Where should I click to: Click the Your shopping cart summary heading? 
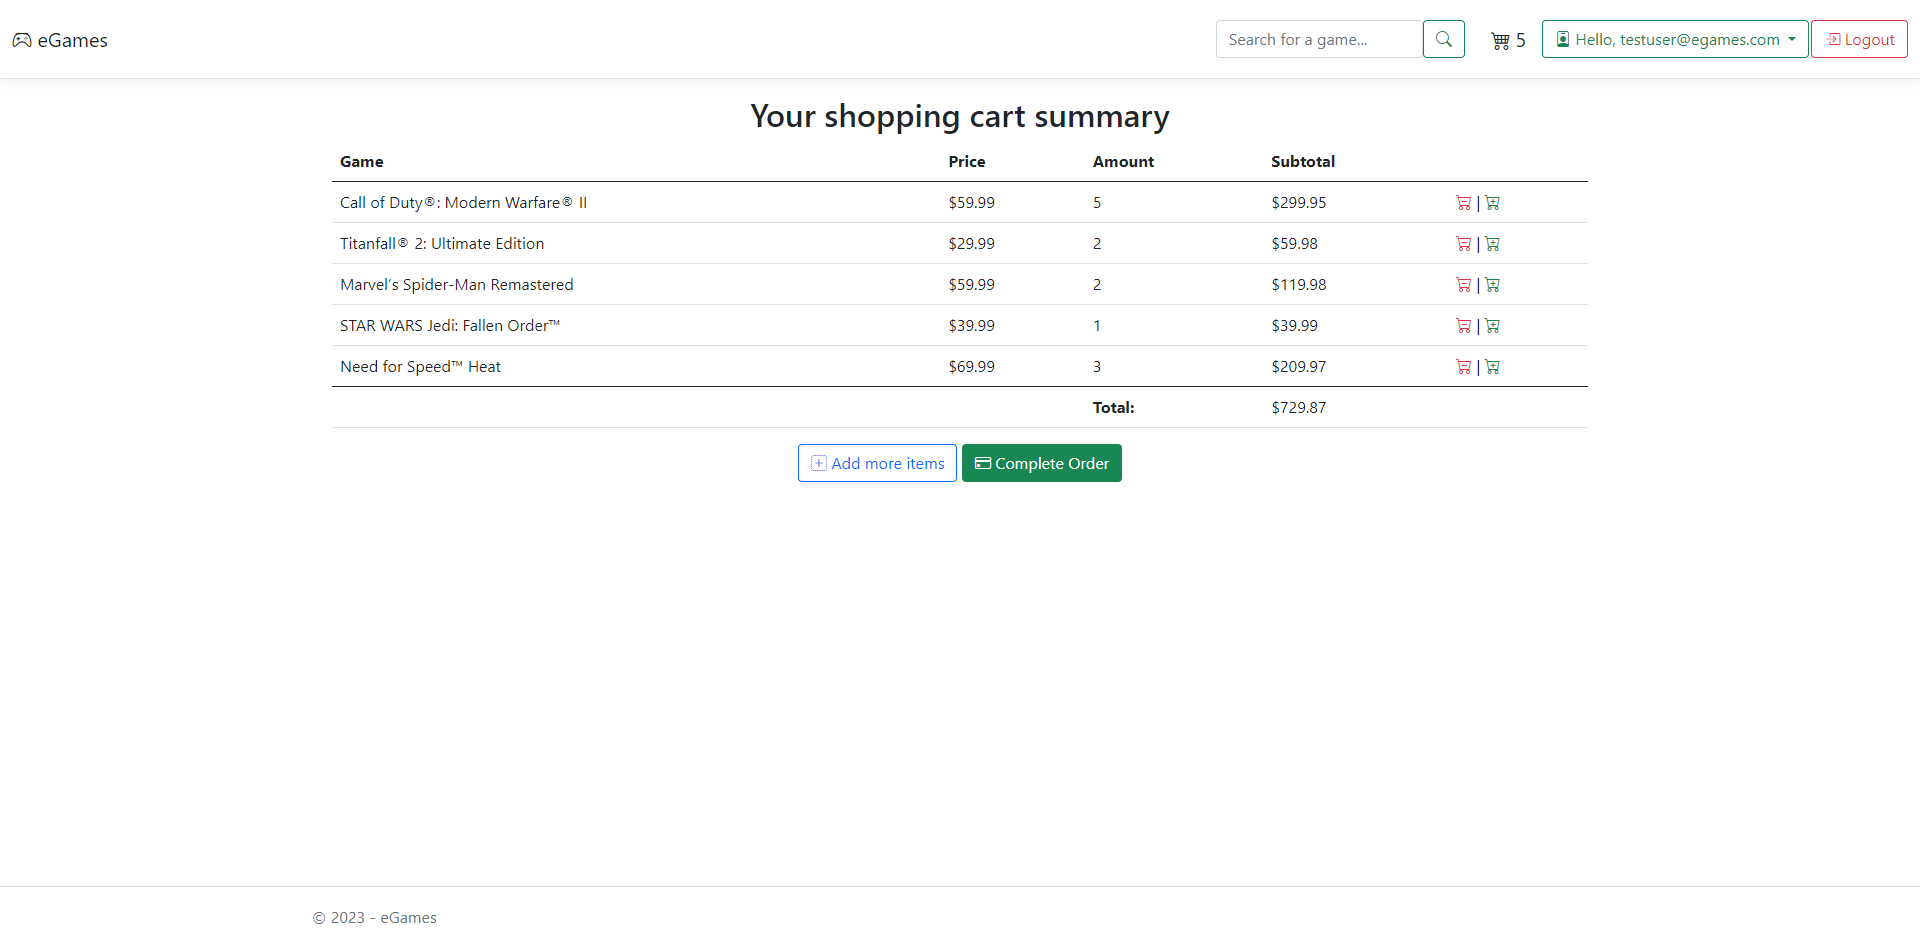960,117
